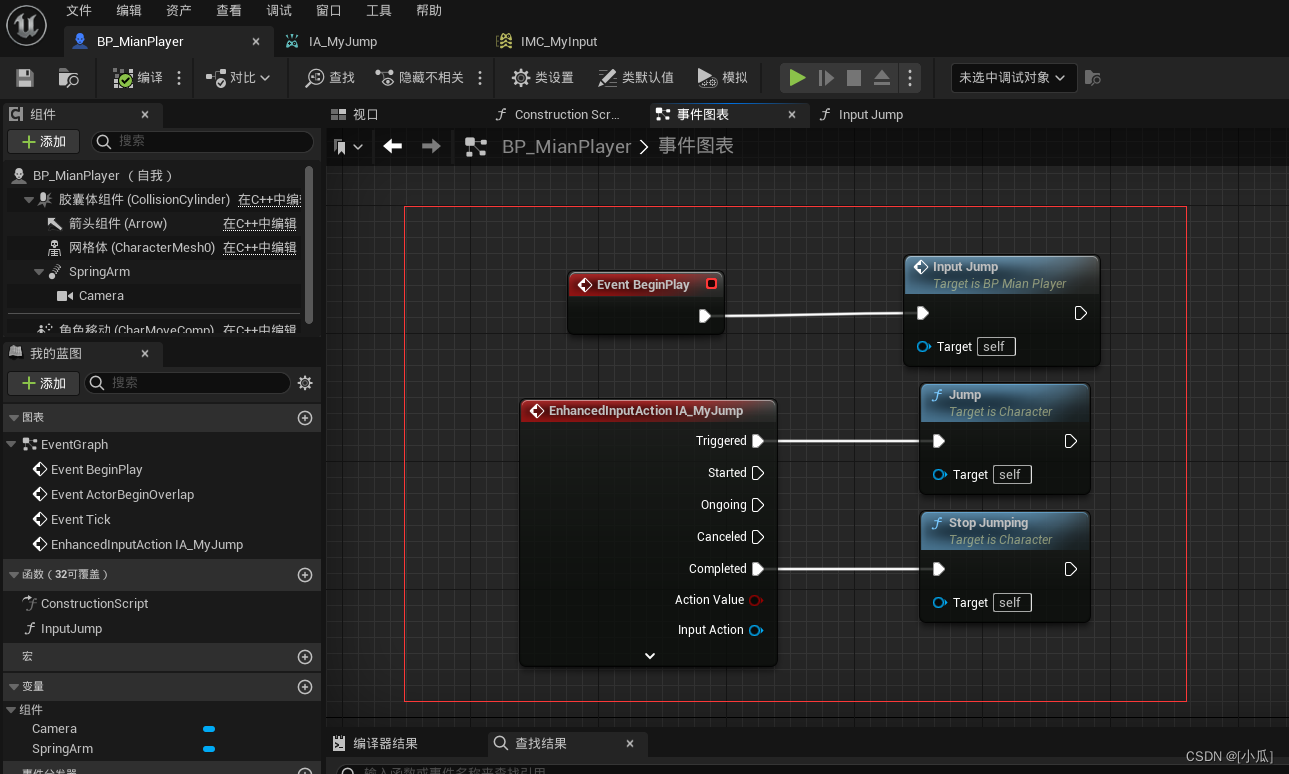
Task: Open the 调试 menu
Action: pyautogui.click(x=279, y=10)
